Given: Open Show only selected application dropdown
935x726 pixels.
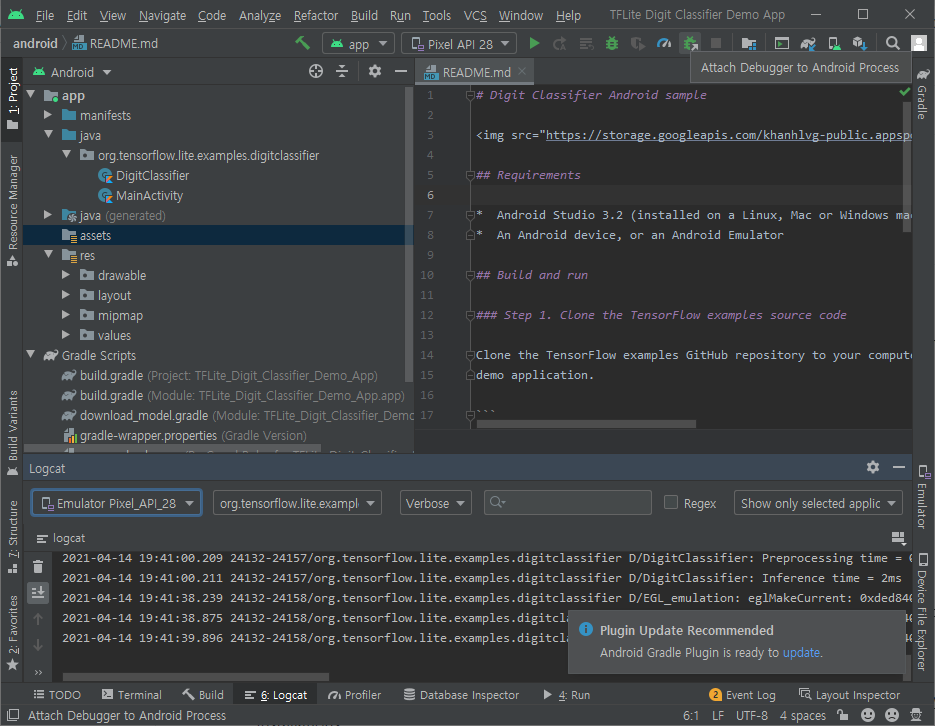Looking at the screenshot, I should pos(818,503).
